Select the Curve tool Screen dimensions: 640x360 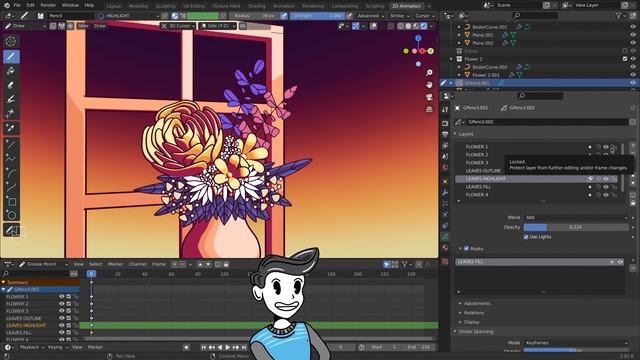(x=11, y=187)
